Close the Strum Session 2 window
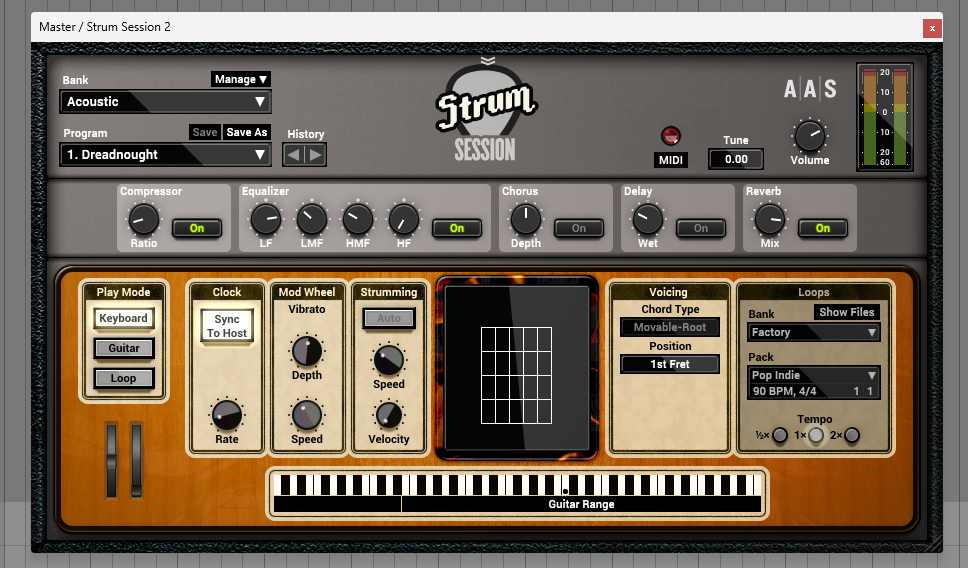 tap(932, 28)
